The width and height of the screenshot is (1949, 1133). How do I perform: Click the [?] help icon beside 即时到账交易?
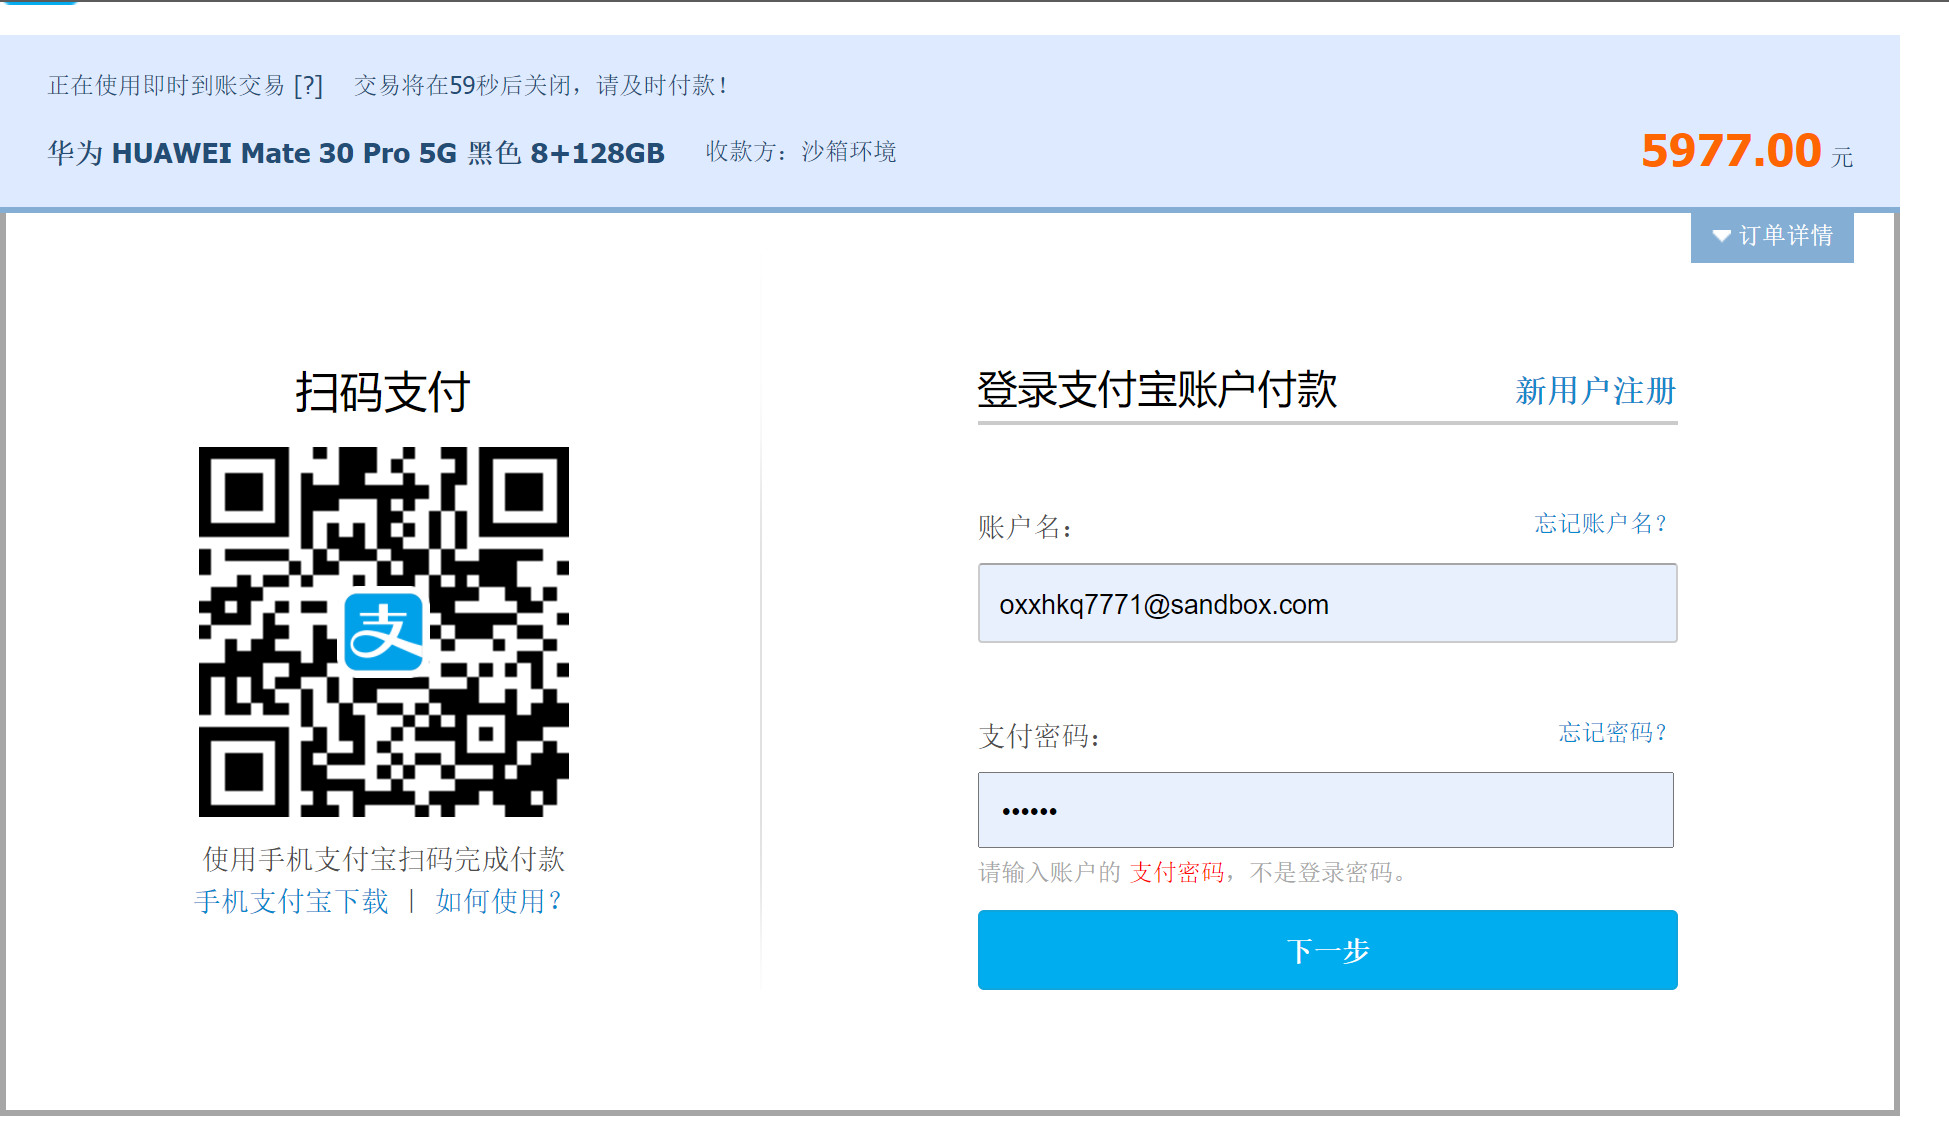(x=308, y=86)
